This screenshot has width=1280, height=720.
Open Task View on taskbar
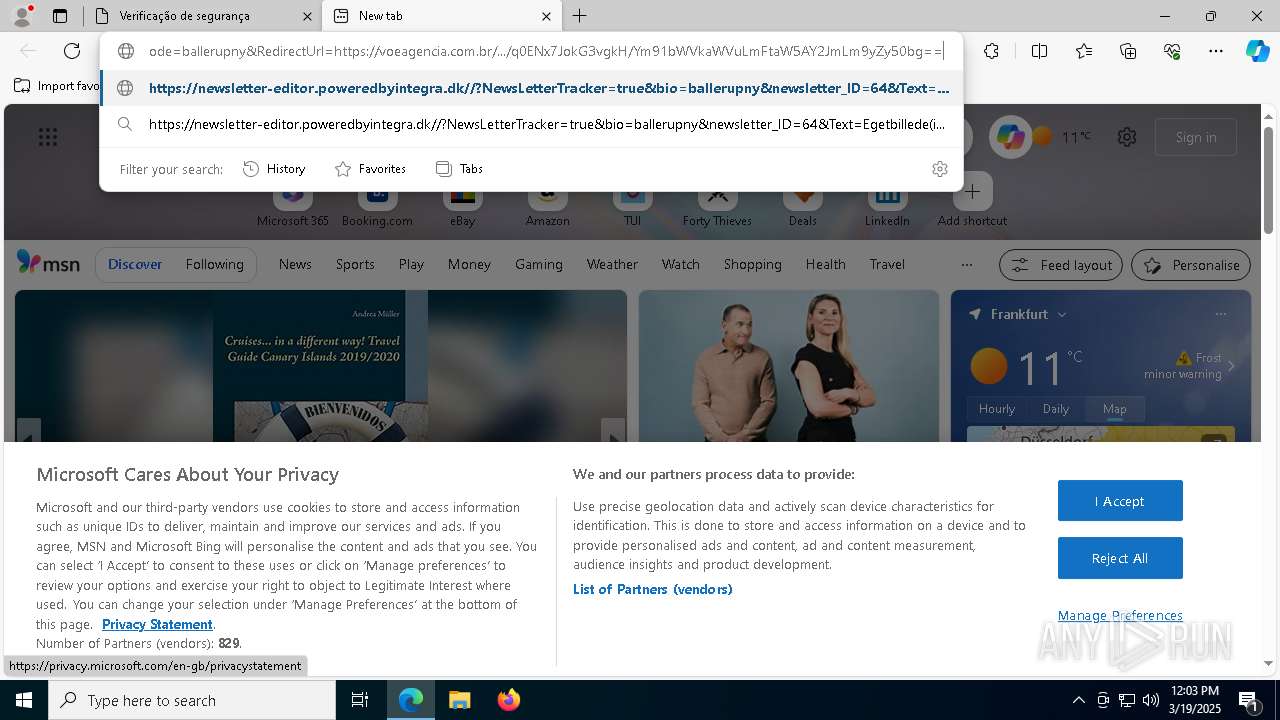click(361, 700)
